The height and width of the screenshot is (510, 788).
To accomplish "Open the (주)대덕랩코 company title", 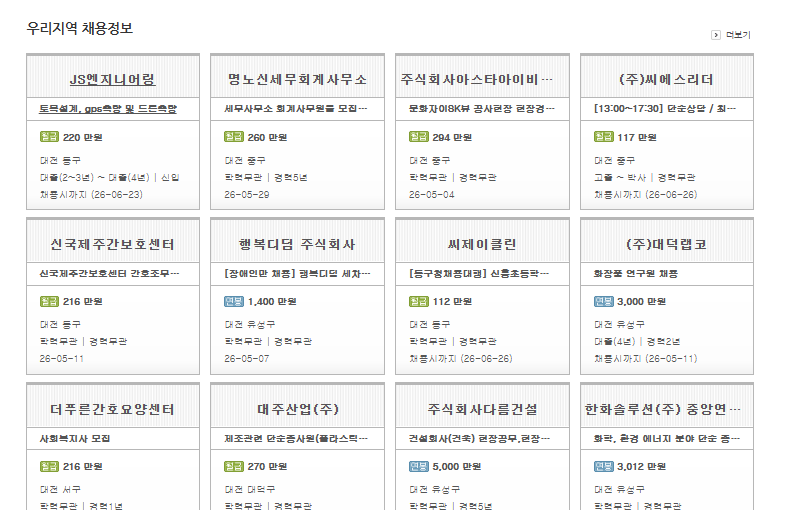I will 666,244.
